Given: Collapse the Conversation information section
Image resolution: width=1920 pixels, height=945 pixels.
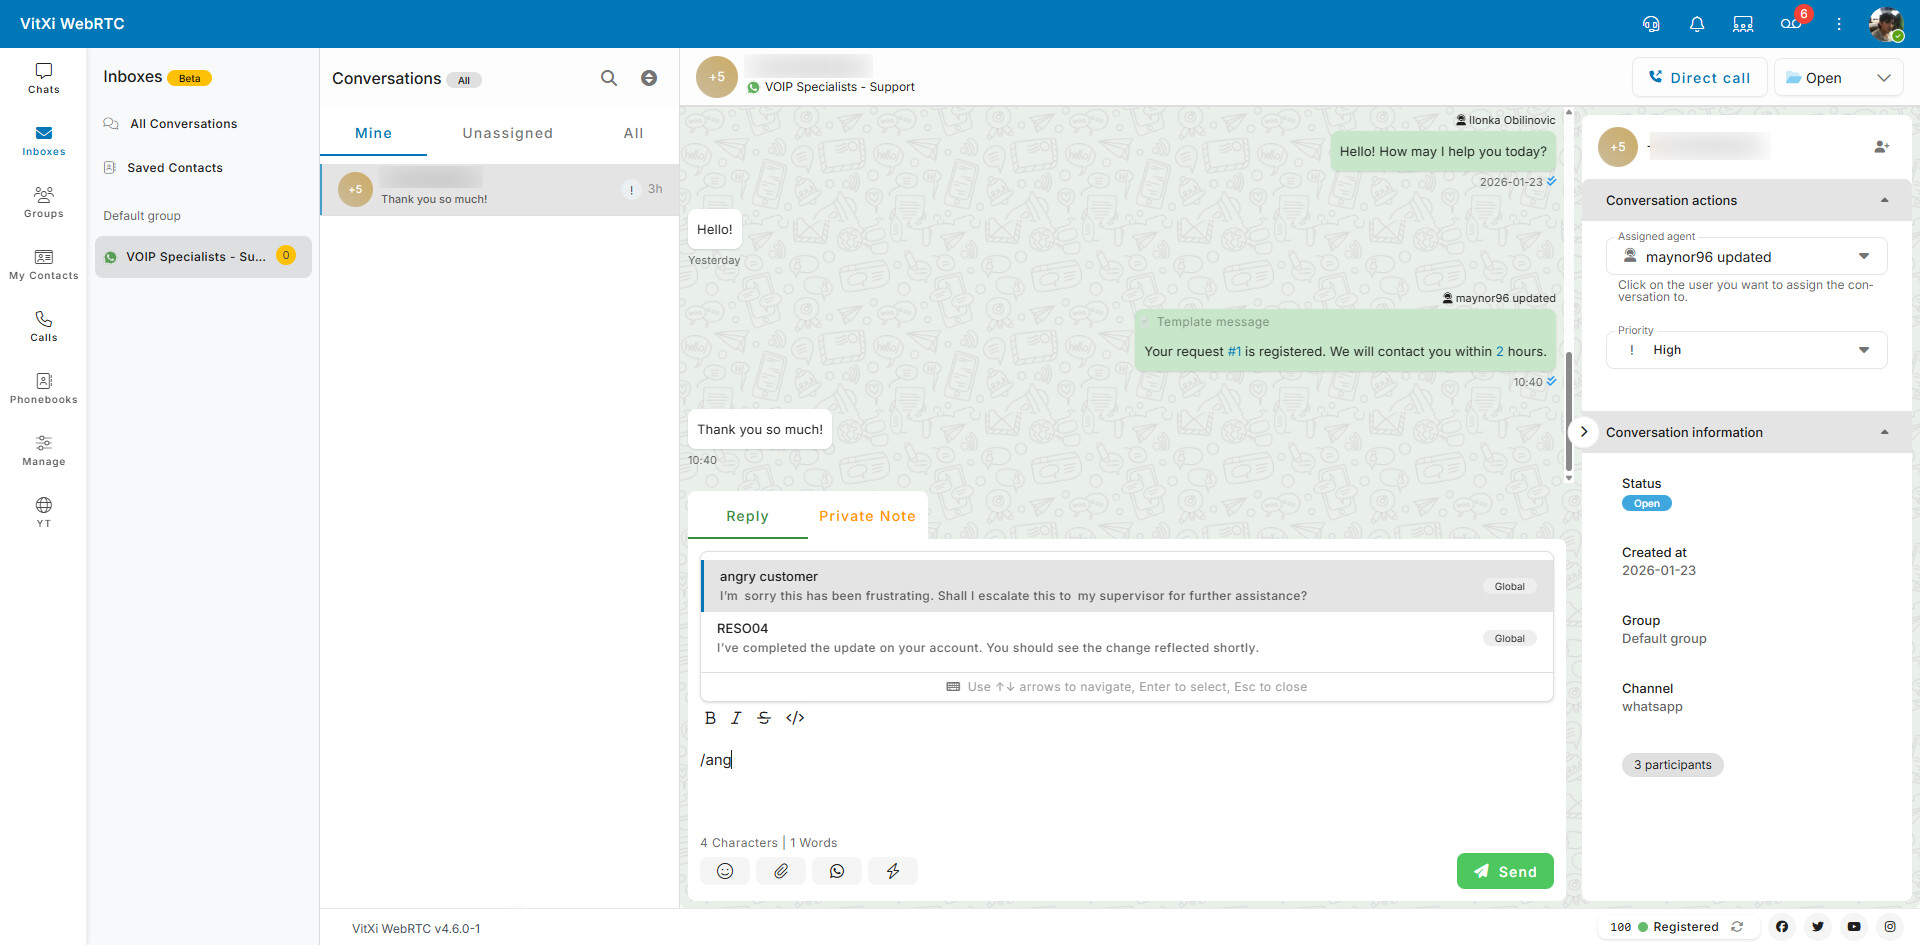Looking at the screenshot, I should (x=1884, y=432).
